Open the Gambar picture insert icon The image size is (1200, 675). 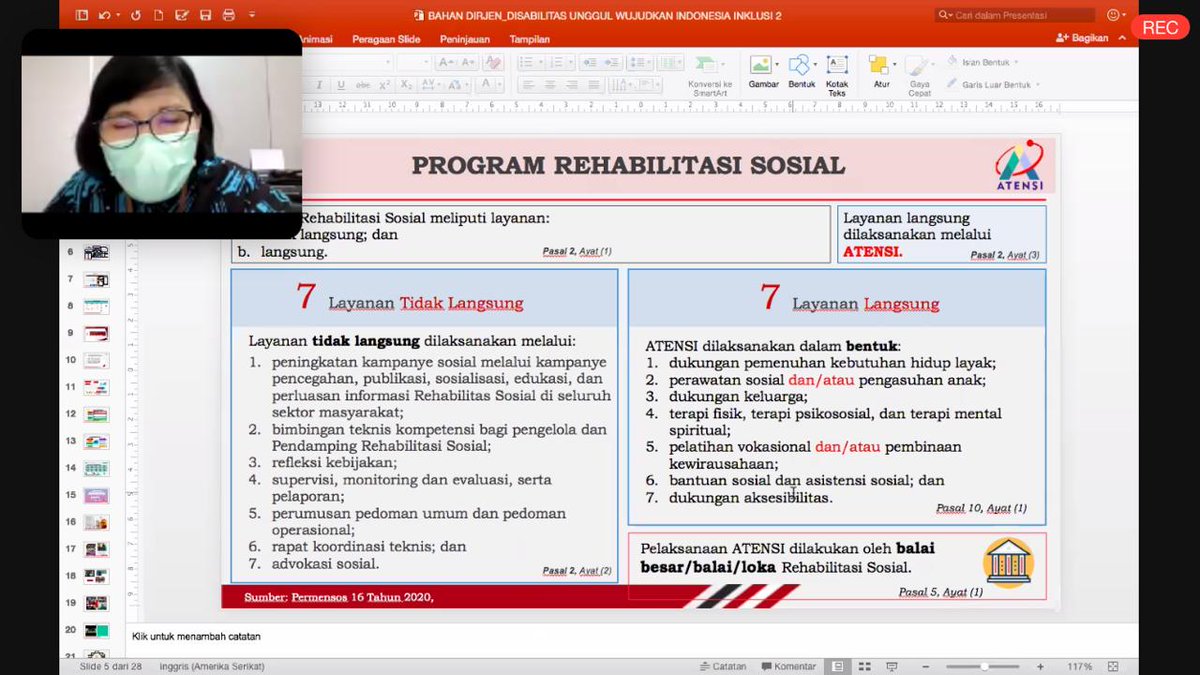pos(762,65)
